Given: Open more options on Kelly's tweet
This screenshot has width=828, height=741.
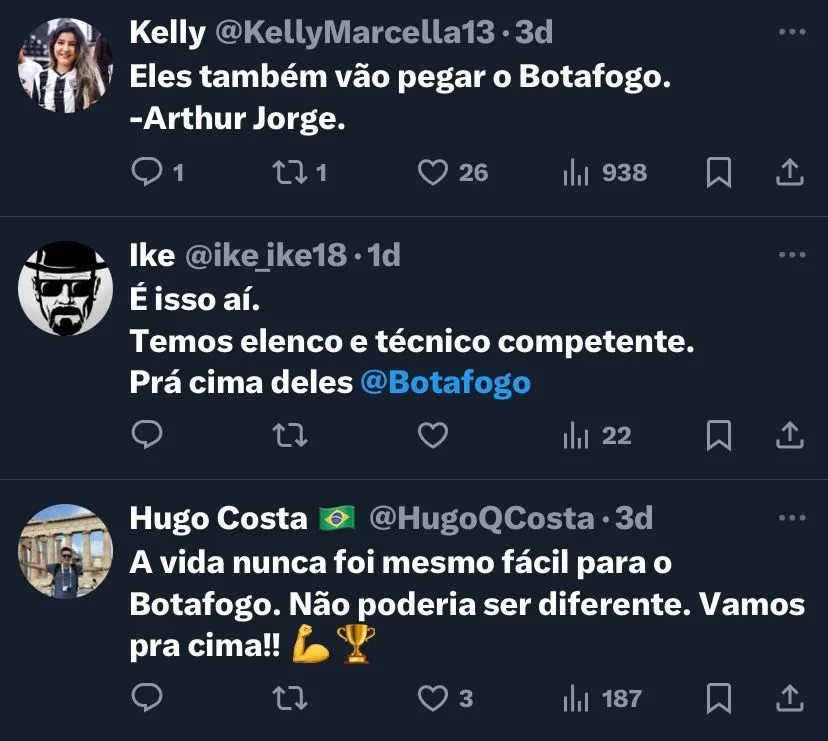Looking at the screenshot, I should click(x=791, y=33).
